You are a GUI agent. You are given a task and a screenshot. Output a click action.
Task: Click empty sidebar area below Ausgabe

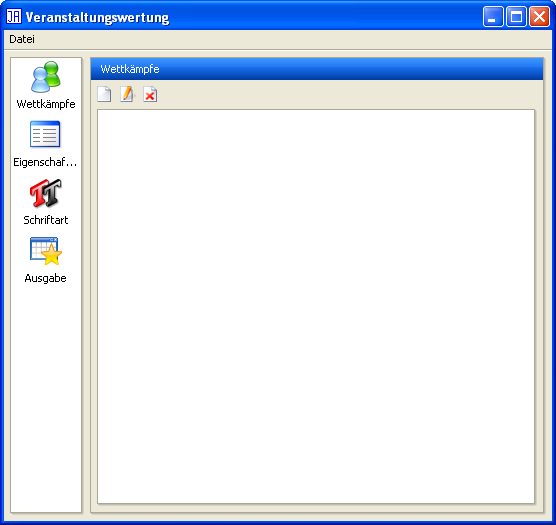(46, 397)
